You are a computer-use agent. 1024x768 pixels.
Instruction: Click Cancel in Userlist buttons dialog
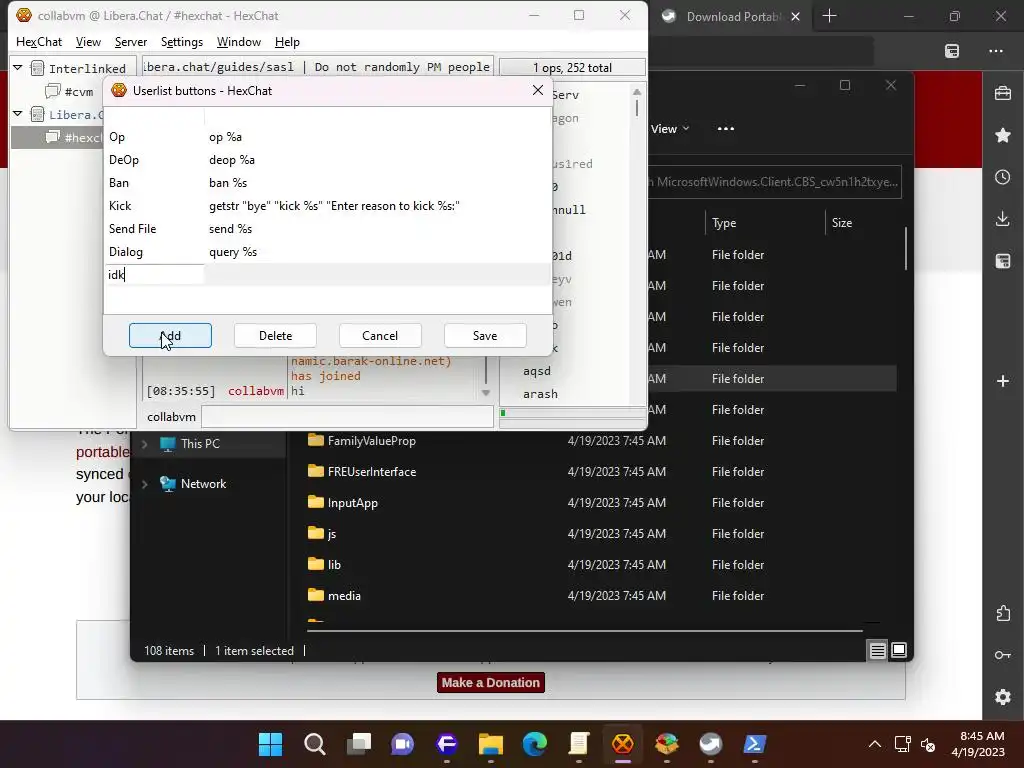tap(380, 336)
